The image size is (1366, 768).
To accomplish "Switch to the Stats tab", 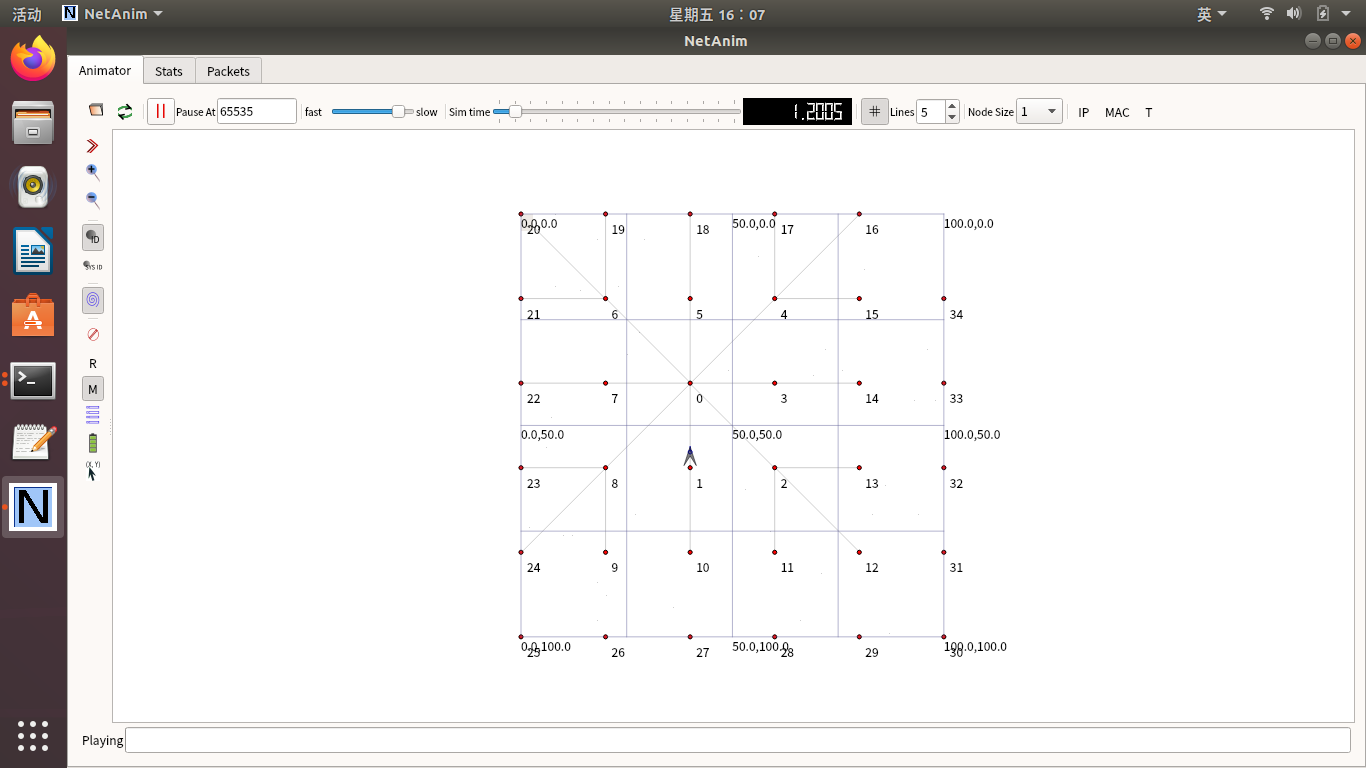I will point(169,71).
